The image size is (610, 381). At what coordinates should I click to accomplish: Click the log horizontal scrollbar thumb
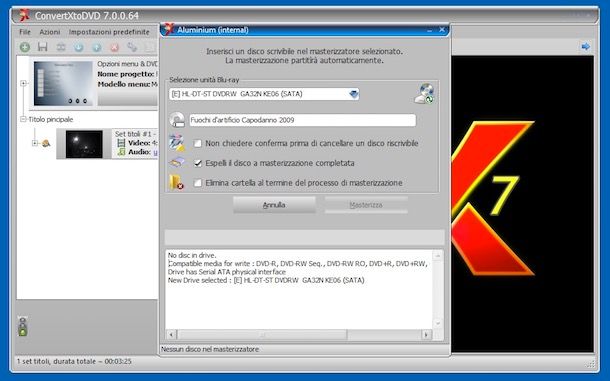(262, 335)
